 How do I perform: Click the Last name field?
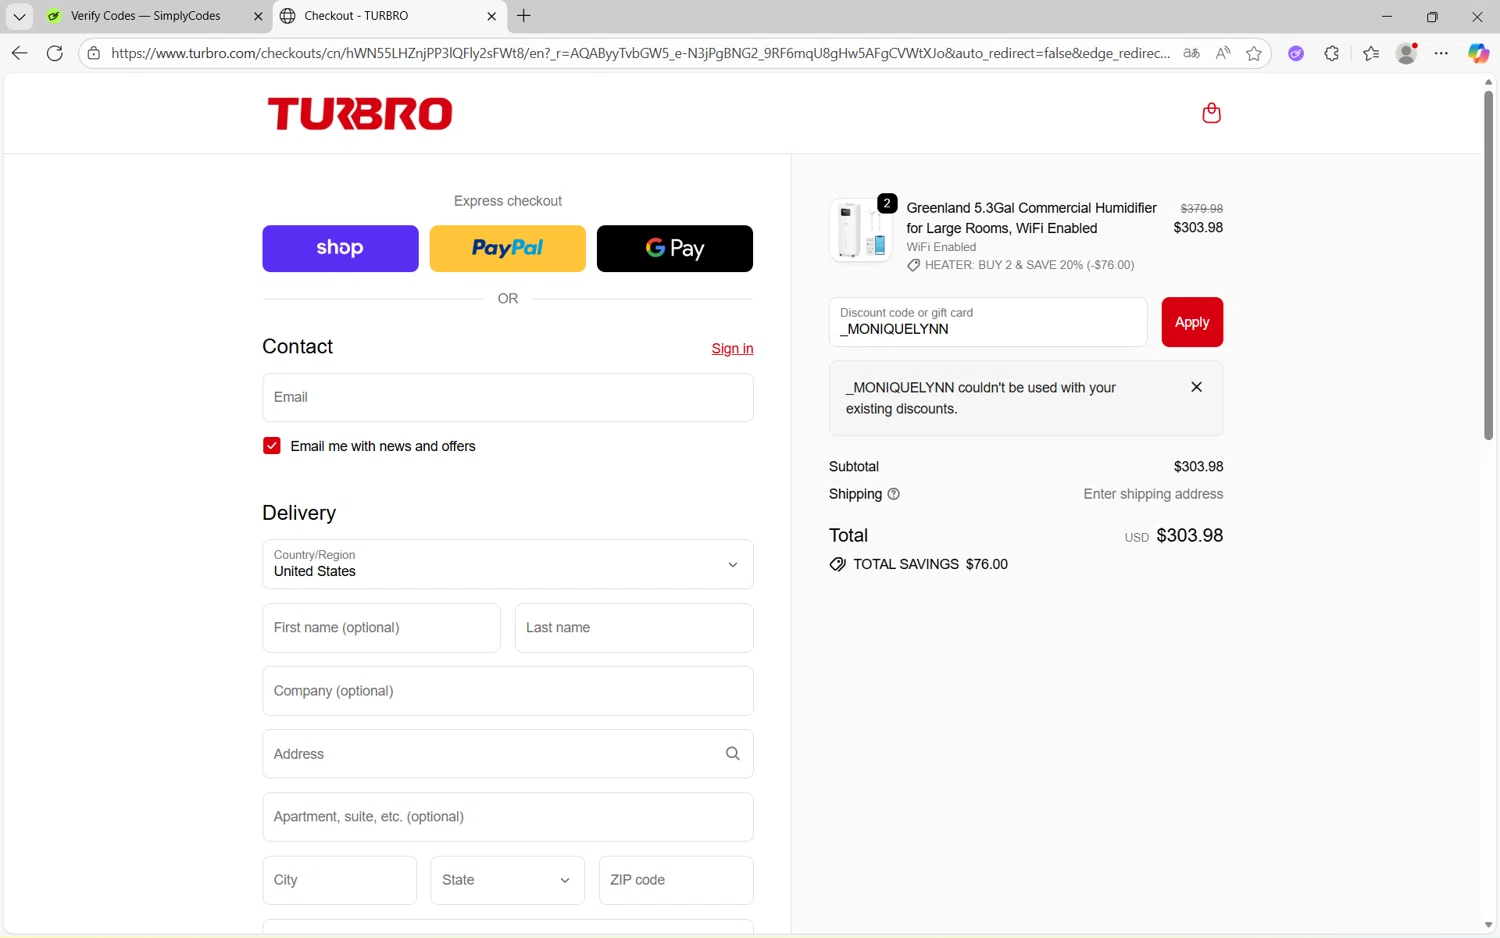point(634,628)
